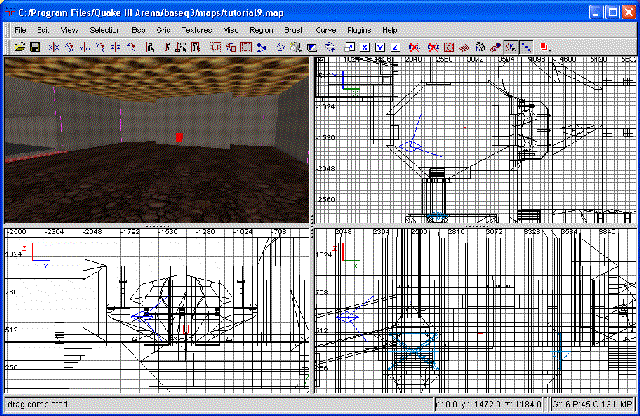Apply CSG Subtract from the toolbar
Viewport: 640px width, 416px height.
coord(216,47)
